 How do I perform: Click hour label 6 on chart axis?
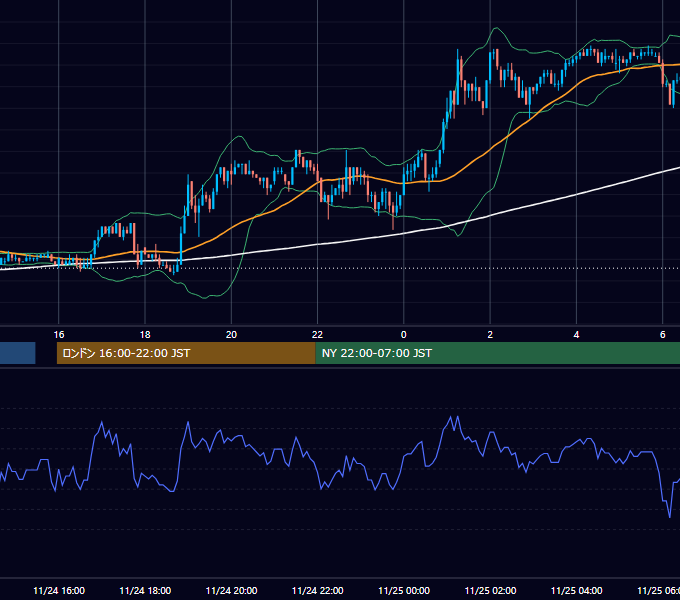[x=663, y=335]
